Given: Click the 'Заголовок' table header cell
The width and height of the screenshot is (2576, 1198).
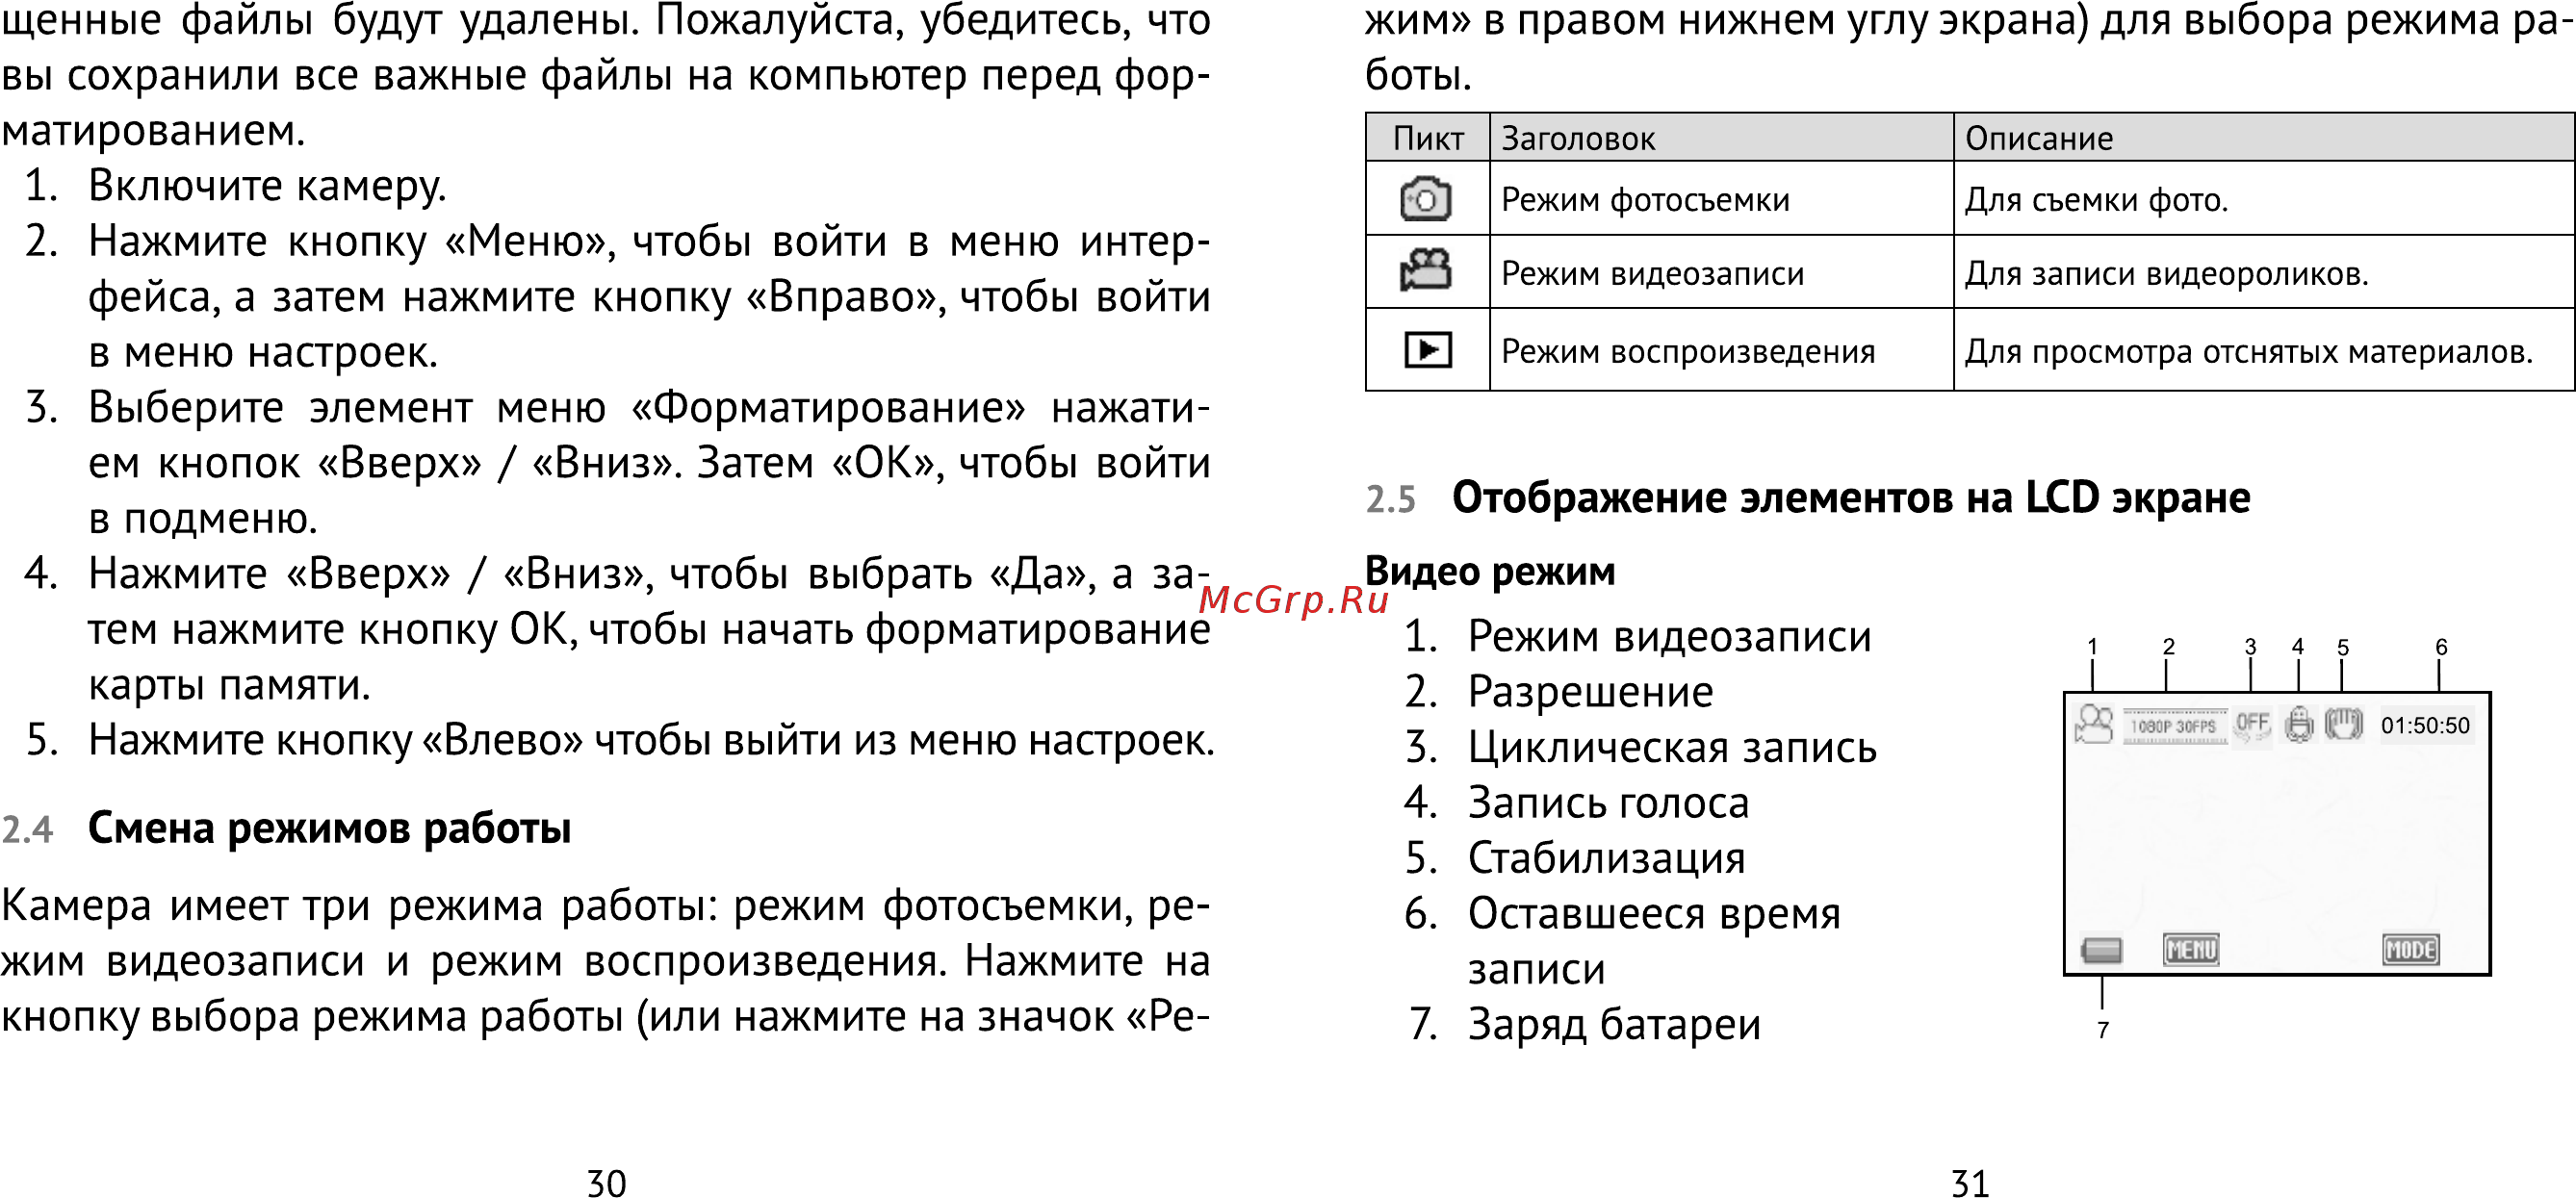Looking at the screenshot, I should pyautogui.click(x=1721, y=138).
